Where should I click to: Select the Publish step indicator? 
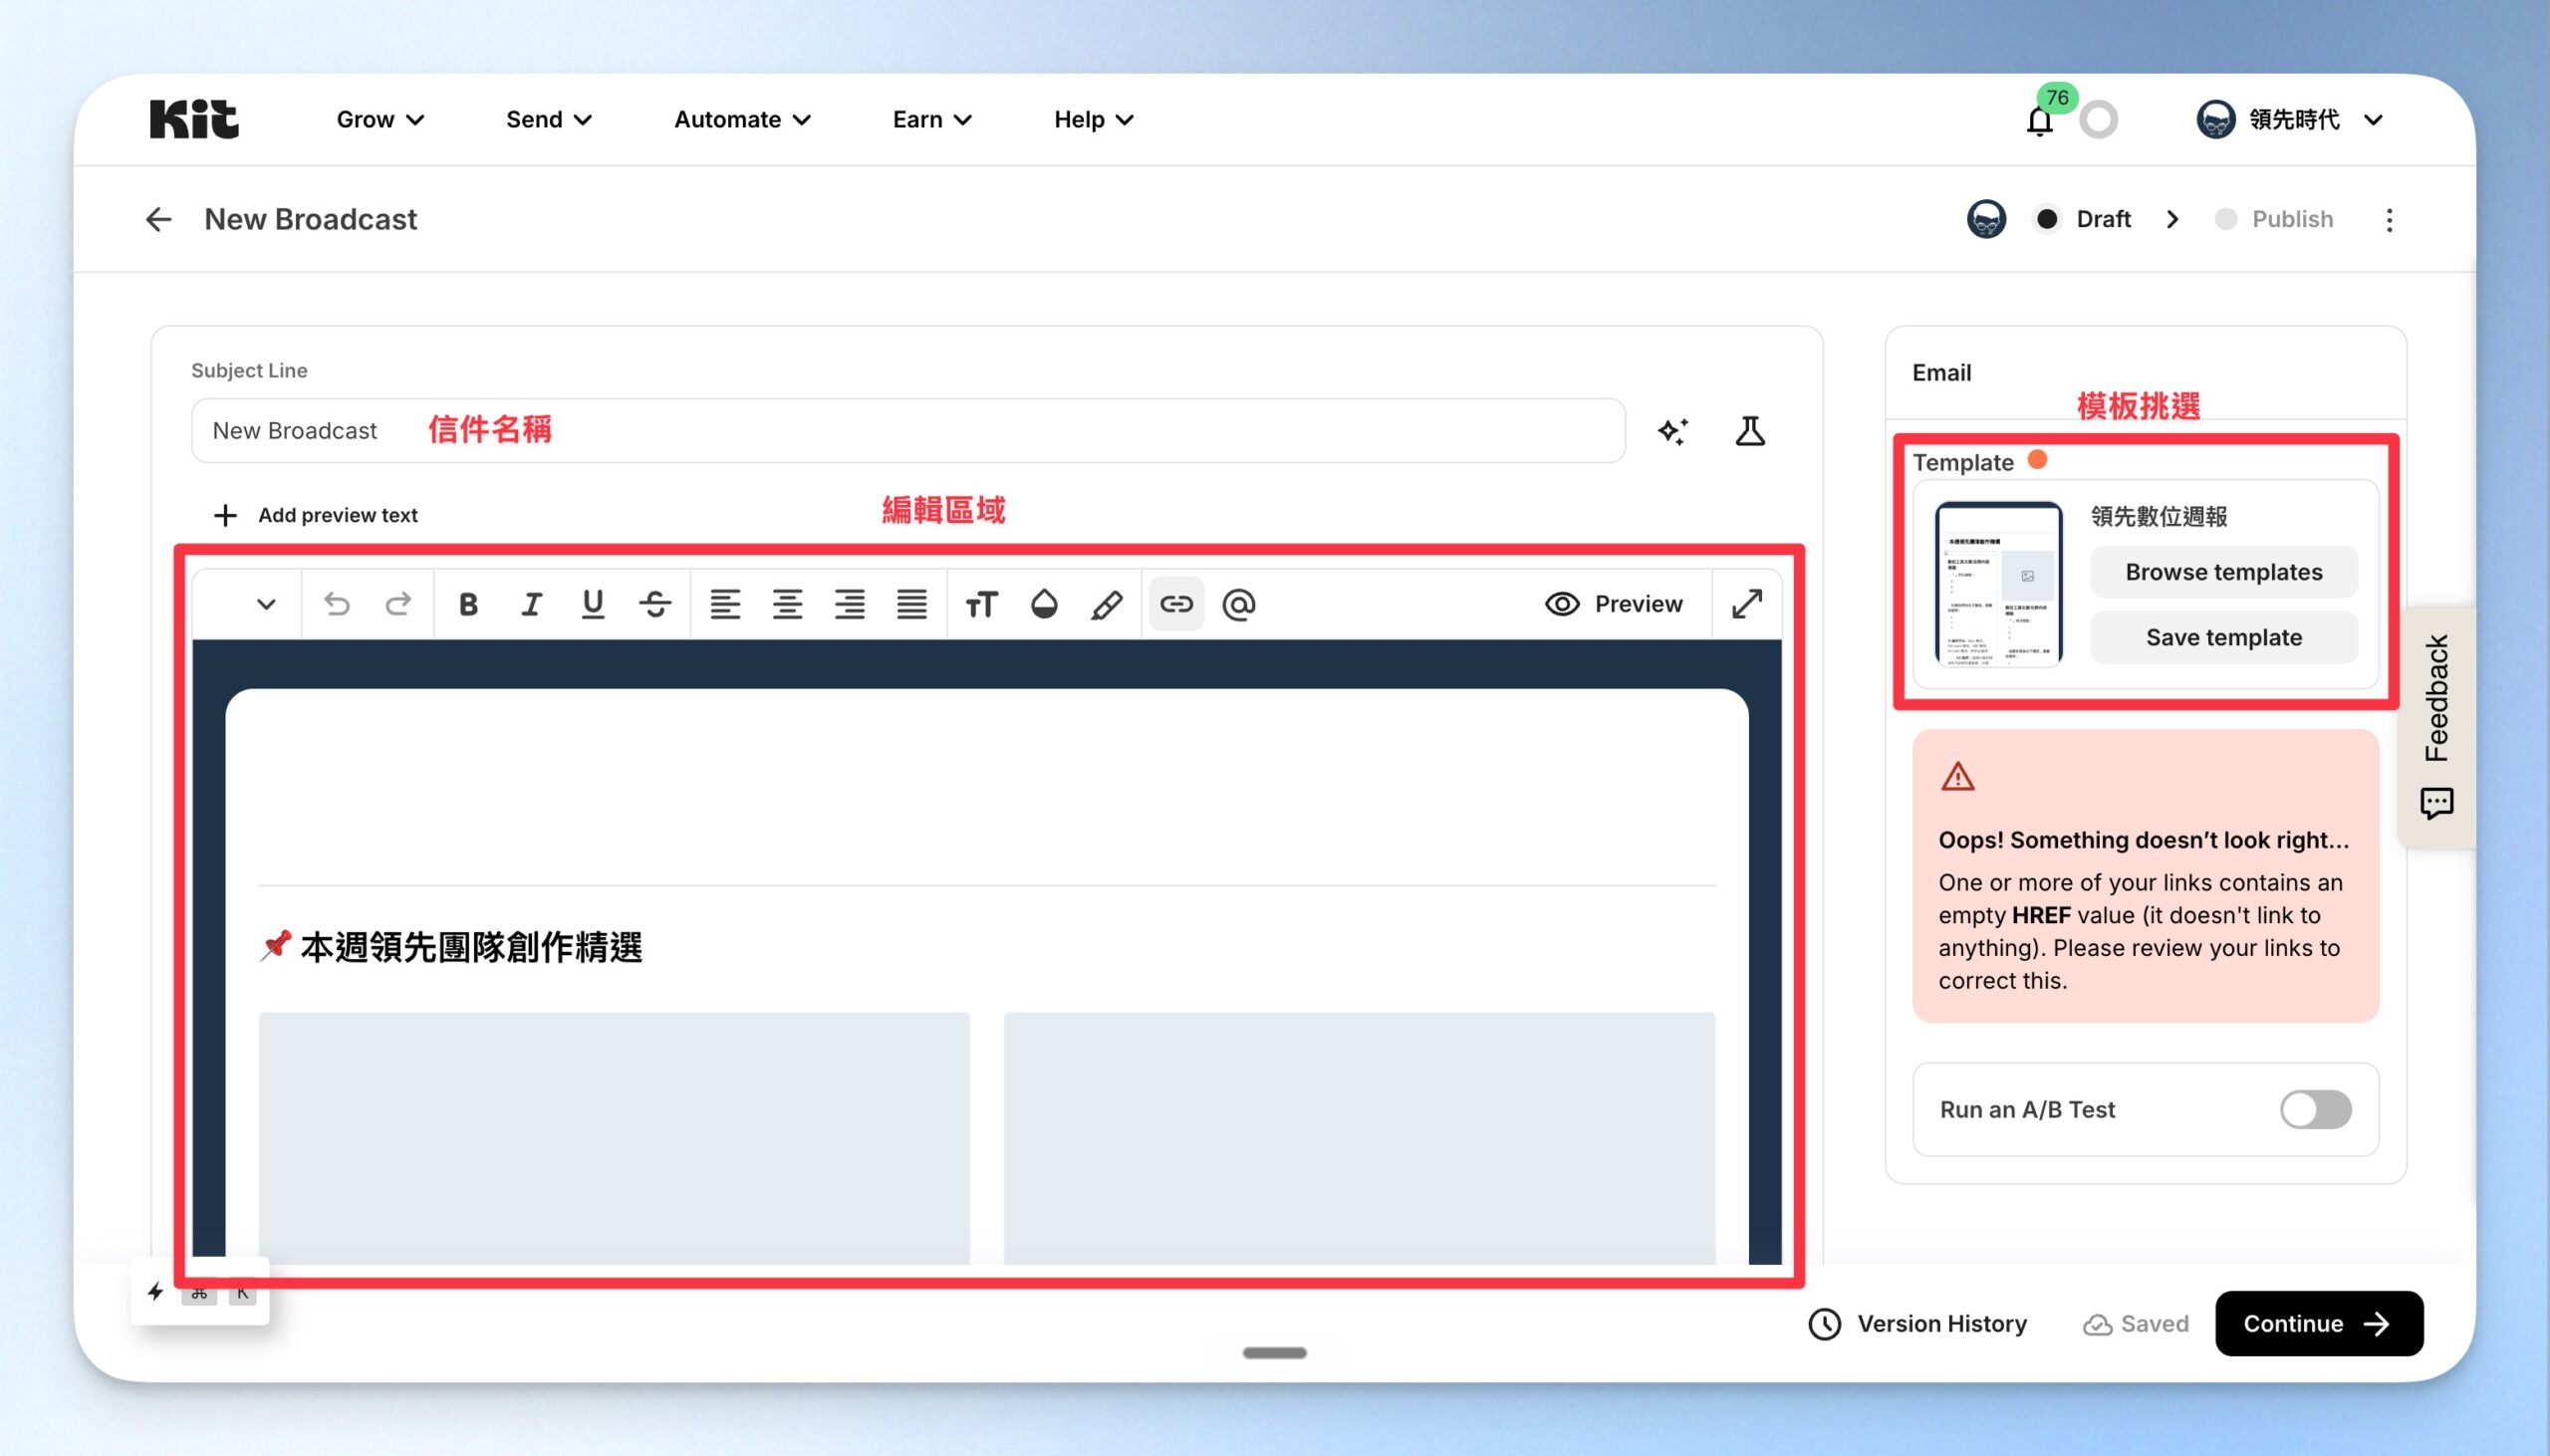2274,219
